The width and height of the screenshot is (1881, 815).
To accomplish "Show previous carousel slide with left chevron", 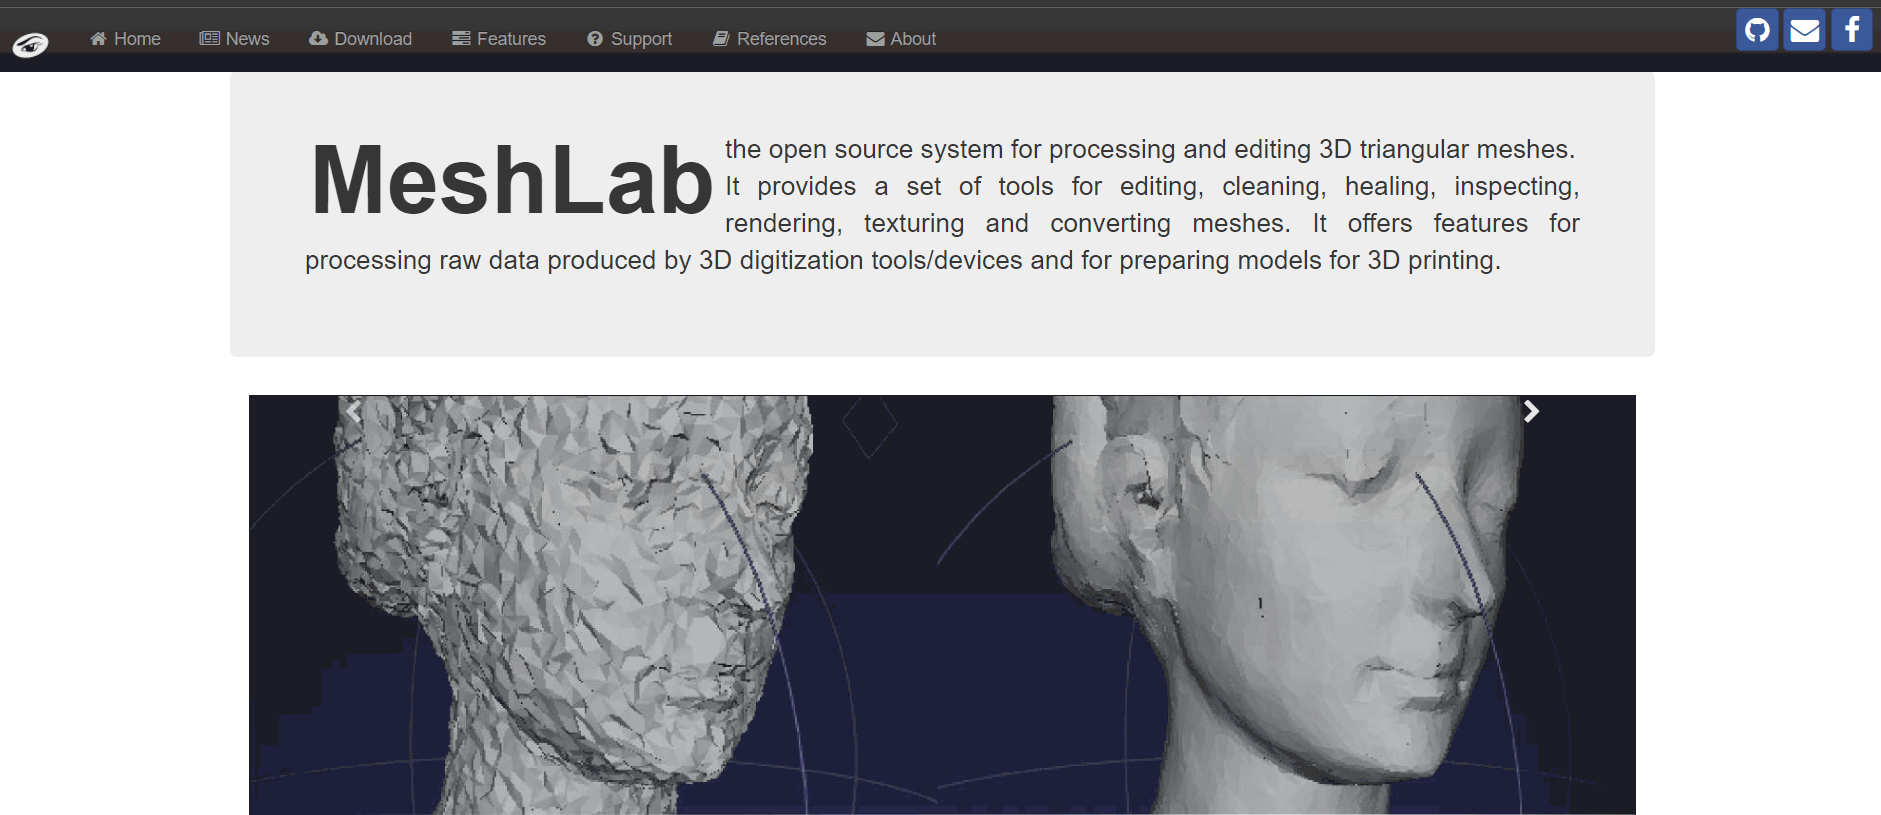I will (353, 411).
